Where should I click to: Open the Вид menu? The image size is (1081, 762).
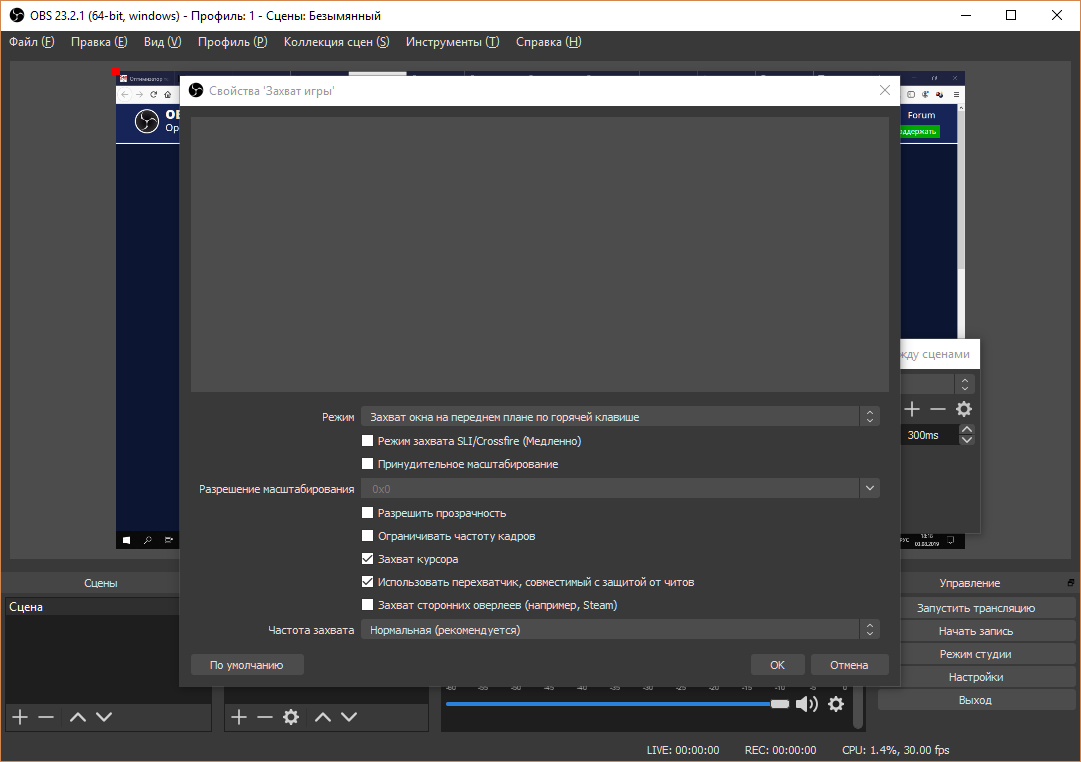163,42
